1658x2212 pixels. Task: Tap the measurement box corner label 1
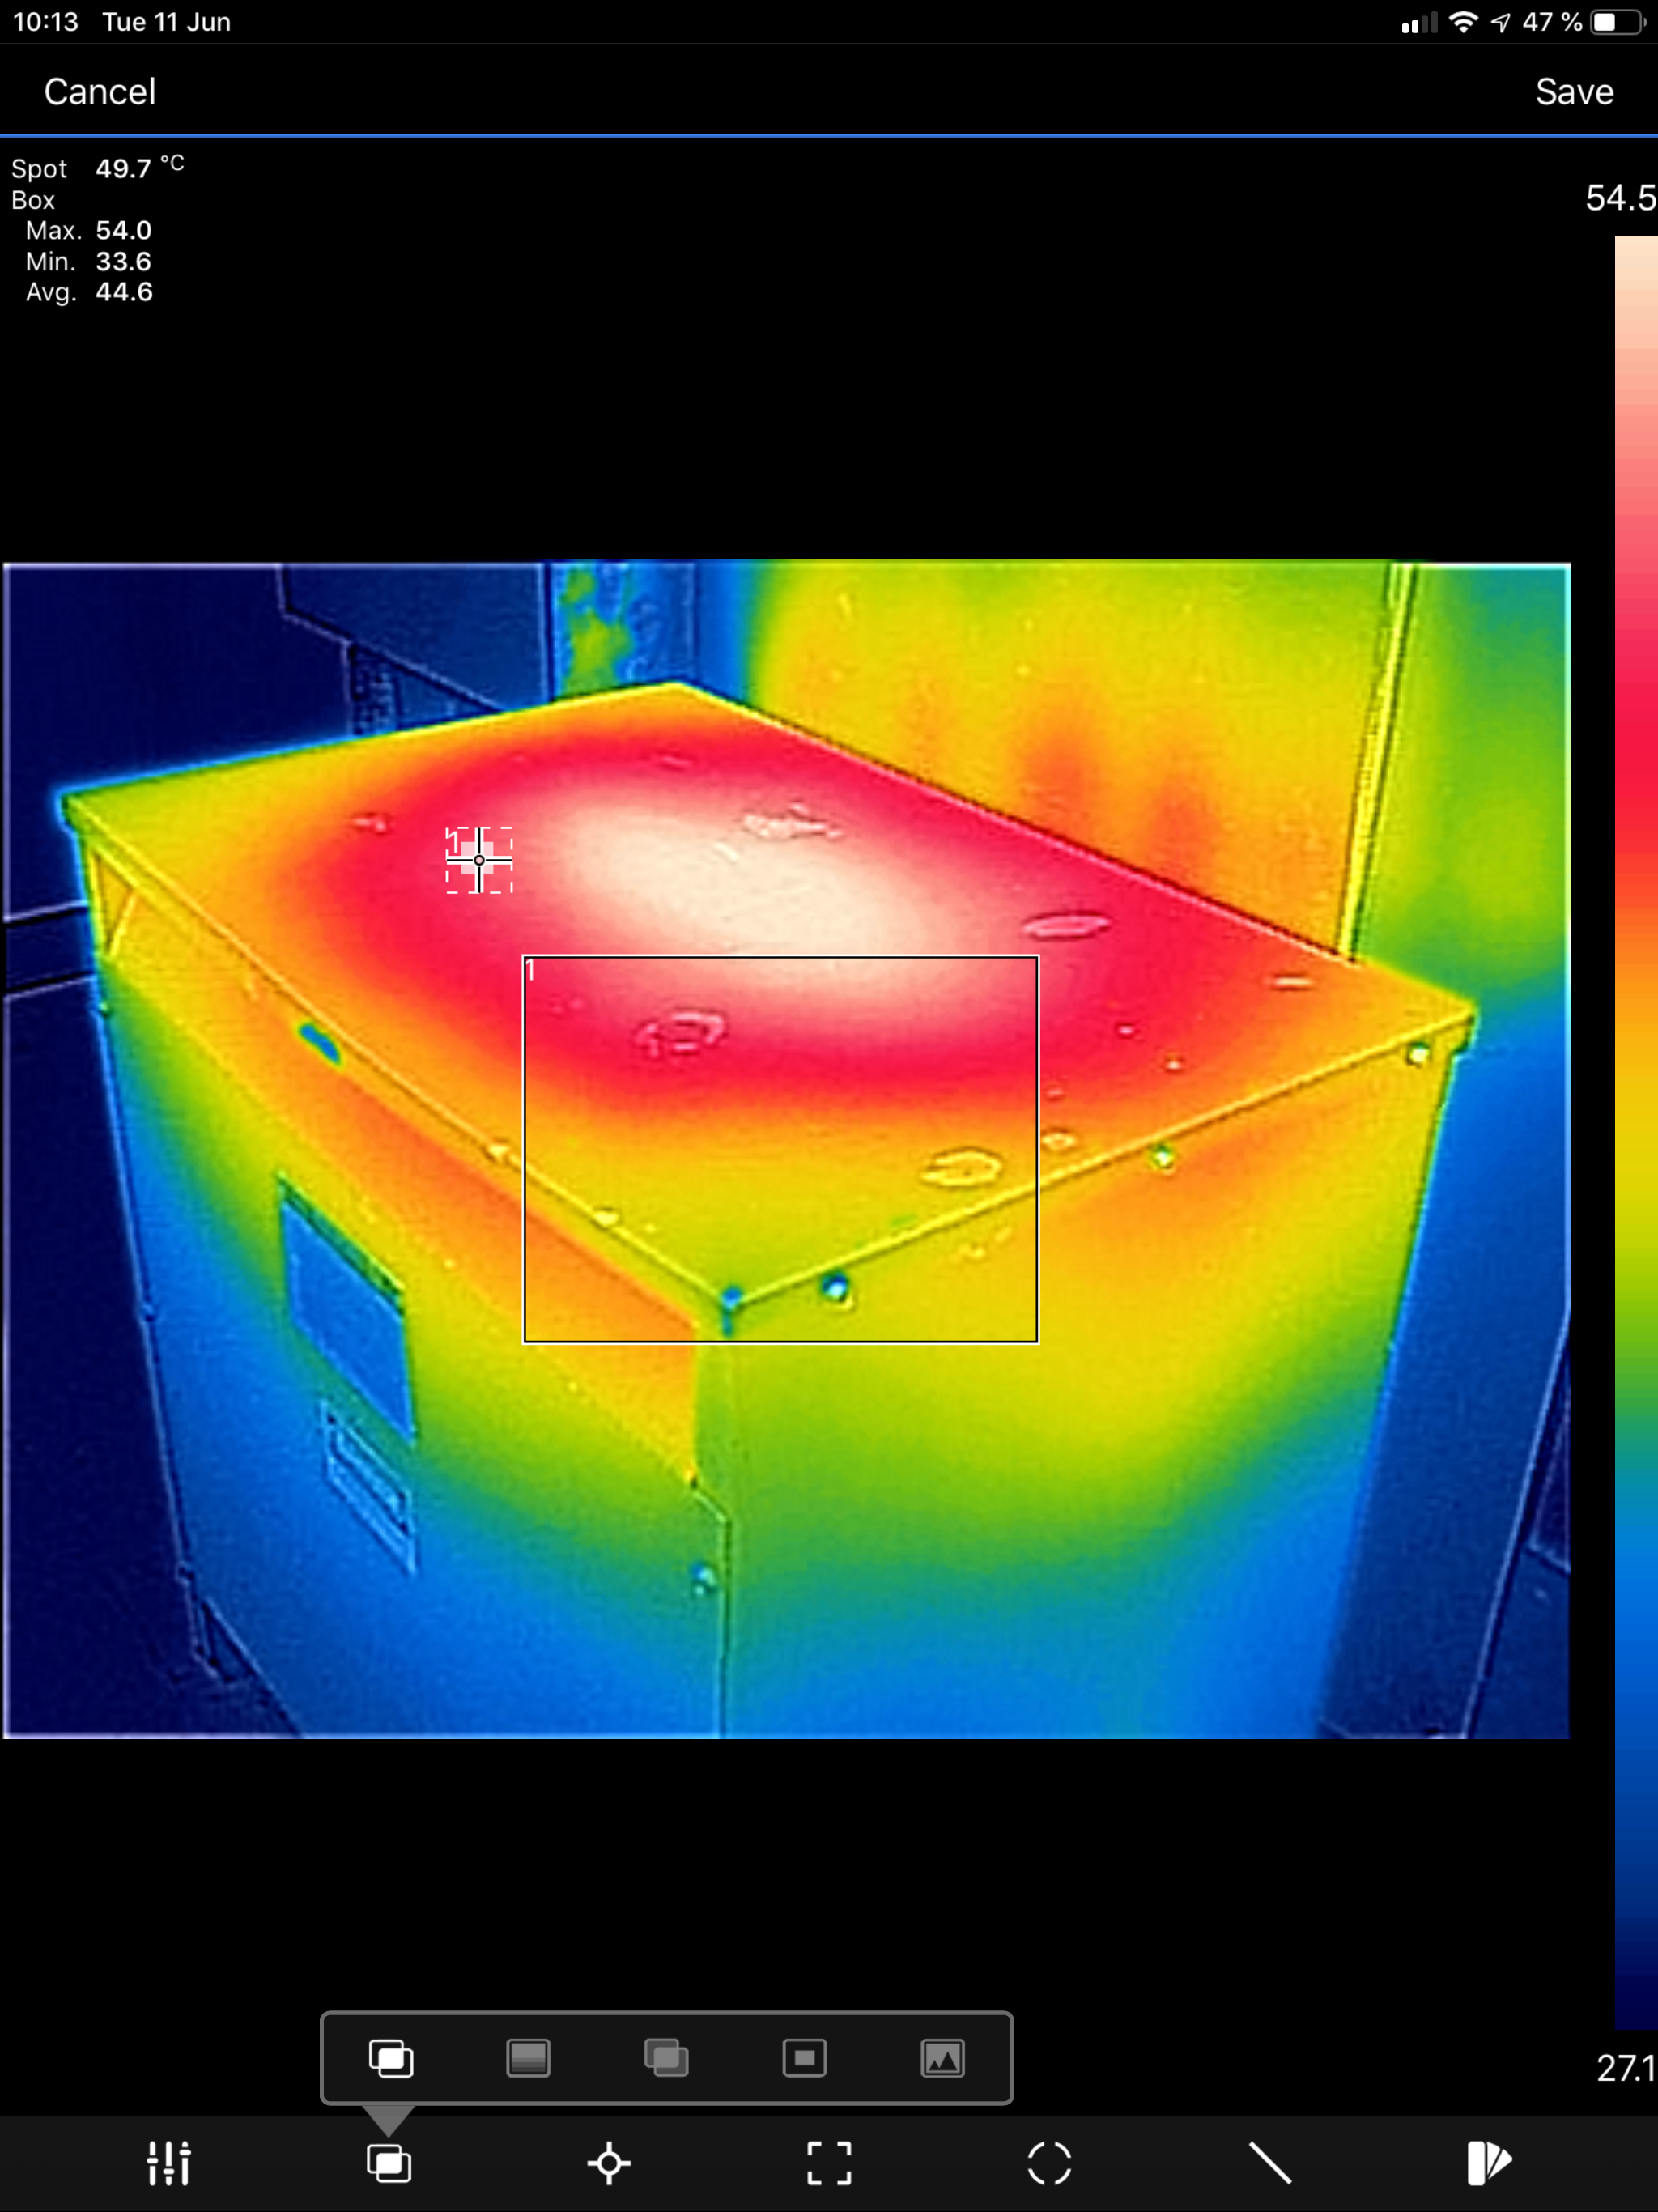click(532, 970)
